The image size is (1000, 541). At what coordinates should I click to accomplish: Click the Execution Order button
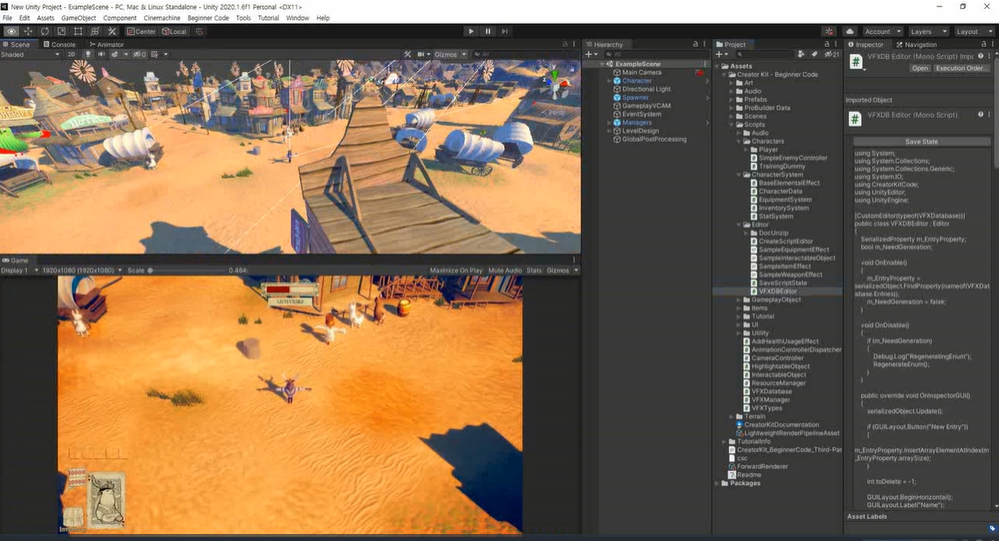coord(961,69)
